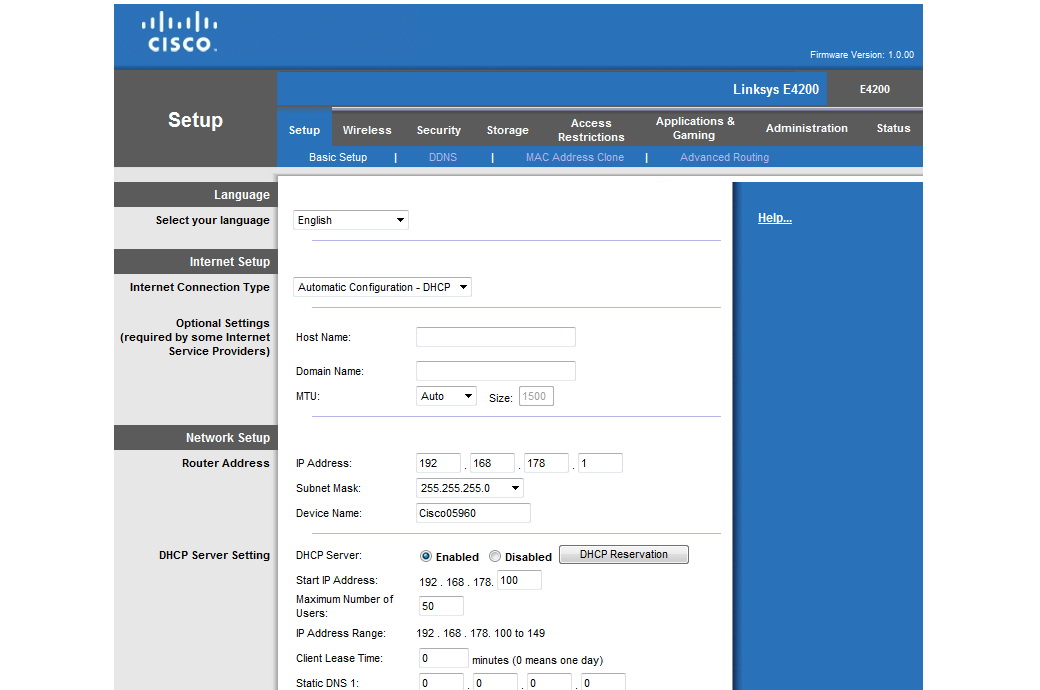
Task: Switch to the Wireless tab
Action: [367, 130]
